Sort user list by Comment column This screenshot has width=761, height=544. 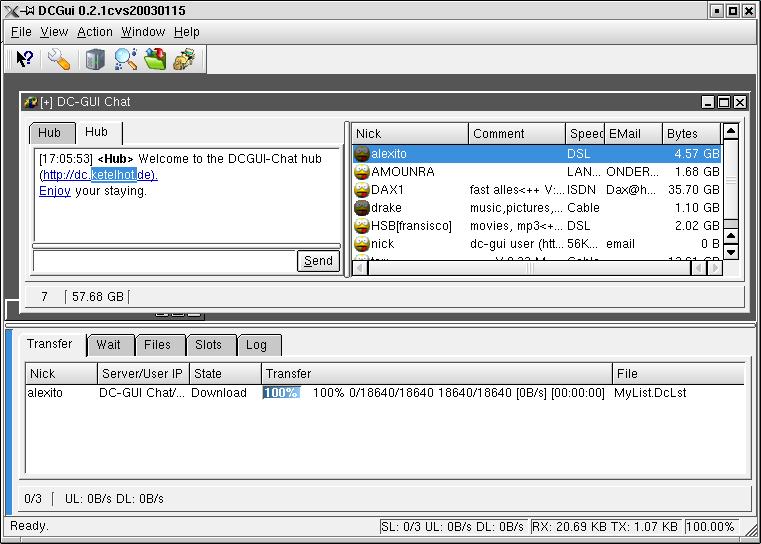tap(517, 134)
